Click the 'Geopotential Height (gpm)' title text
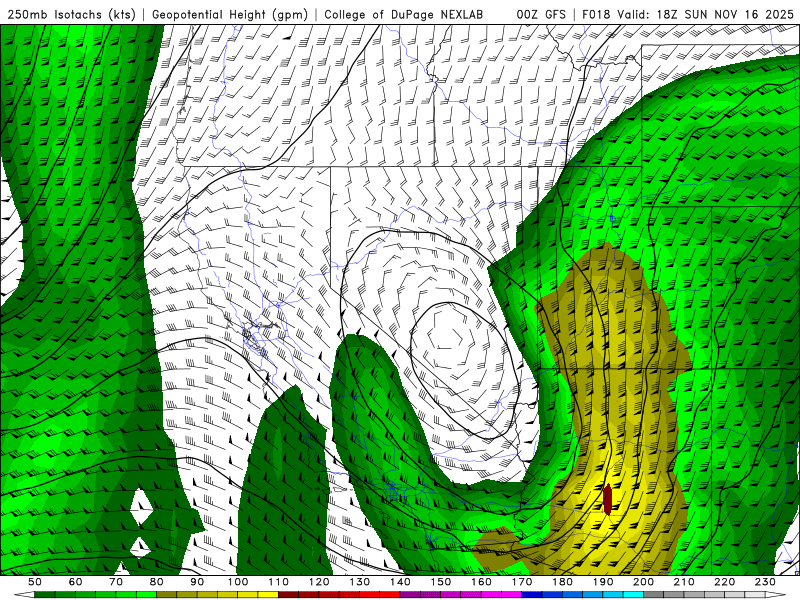Screen dimensions: 800x600 click(x=230, y=14)
